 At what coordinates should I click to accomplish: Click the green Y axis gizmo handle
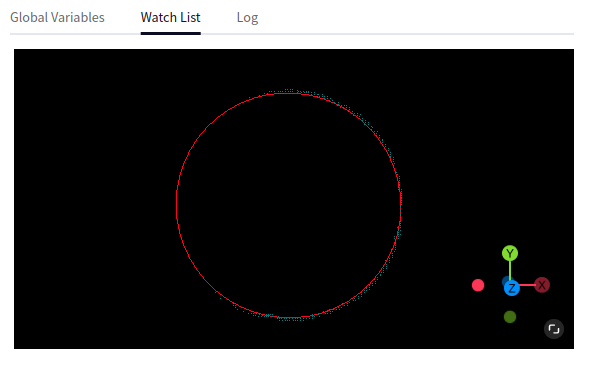tap(510, 254)
